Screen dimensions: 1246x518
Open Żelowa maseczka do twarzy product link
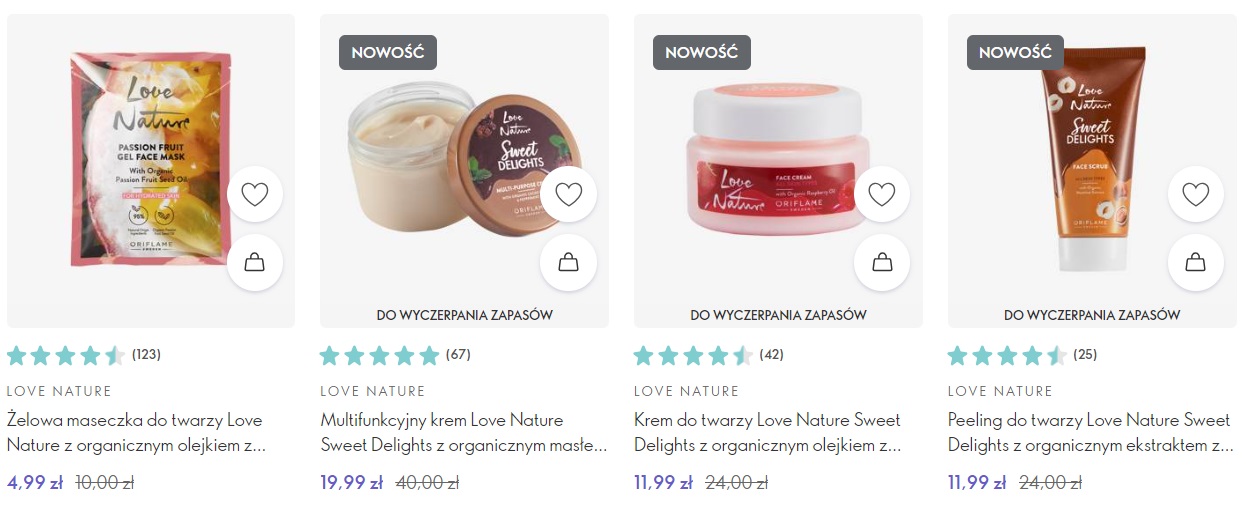(x=136, y=432)
